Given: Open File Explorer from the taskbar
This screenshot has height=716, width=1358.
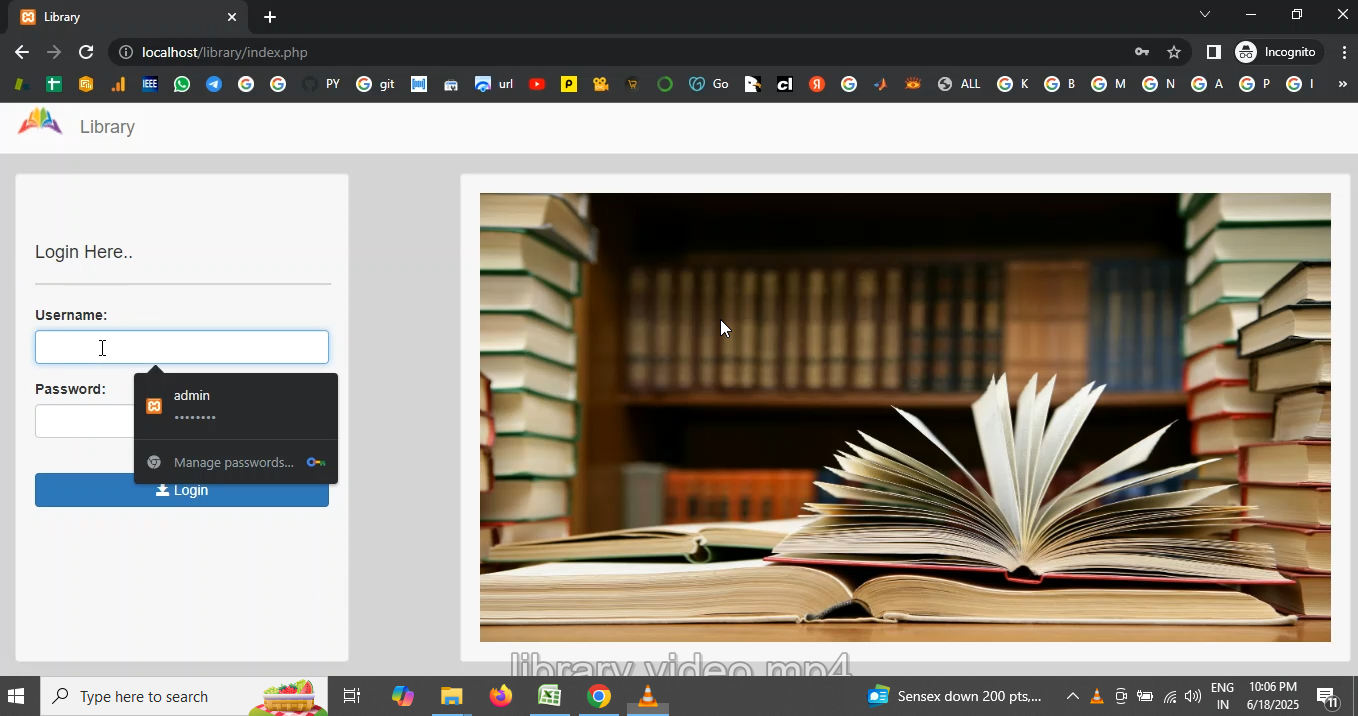Looking at the screenshot, I should (x=451, y=696).
